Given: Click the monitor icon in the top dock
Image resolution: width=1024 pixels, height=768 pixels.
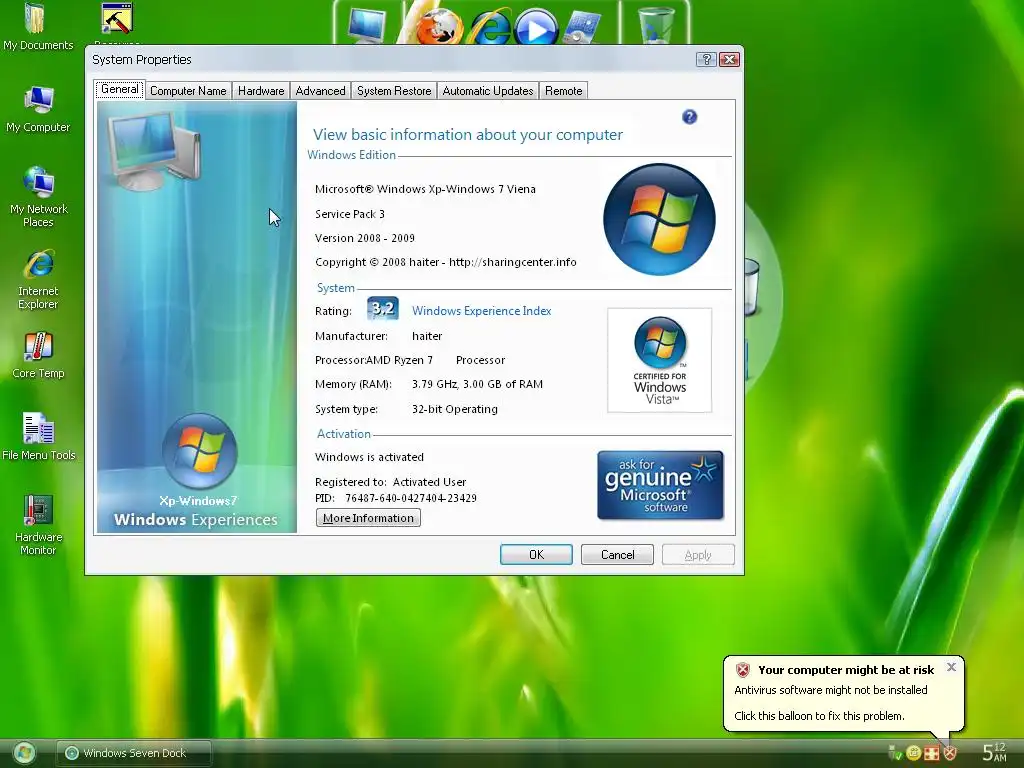Looking at the screenshot, I should coord(366,25).
